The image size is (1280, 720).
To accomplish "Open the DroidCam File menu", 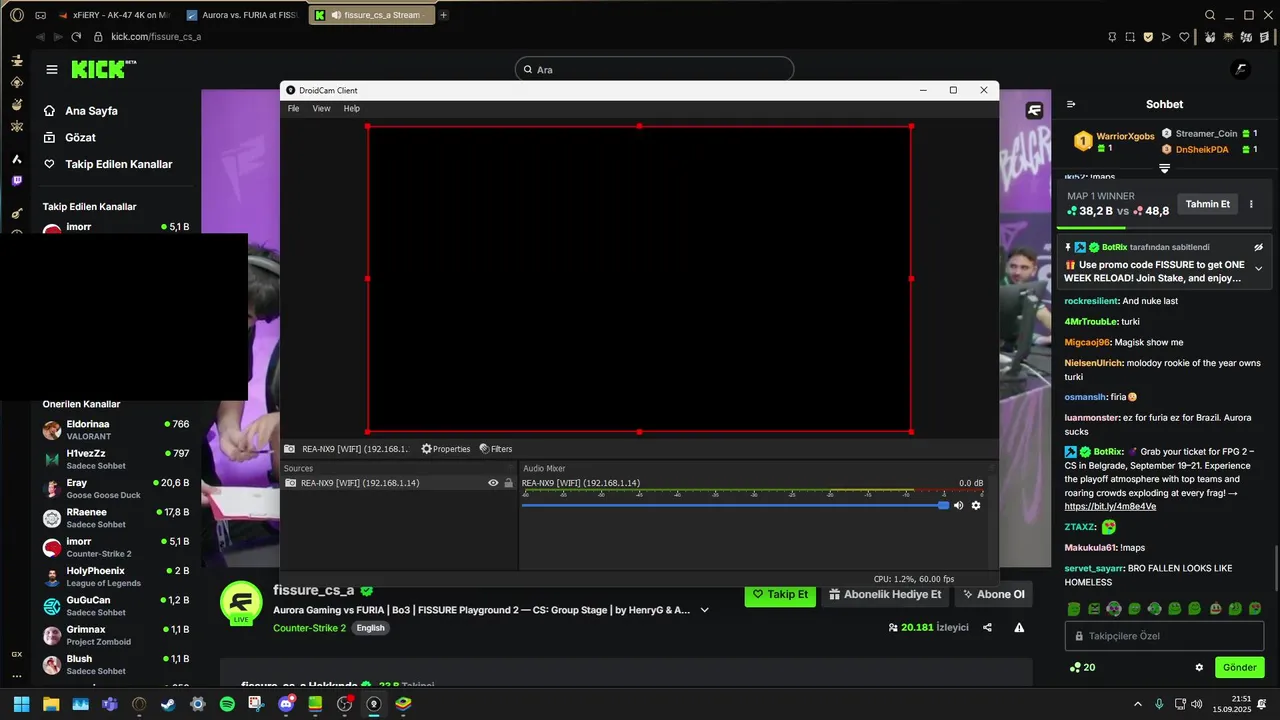I will pyautogui.click(x=293, y=108).
